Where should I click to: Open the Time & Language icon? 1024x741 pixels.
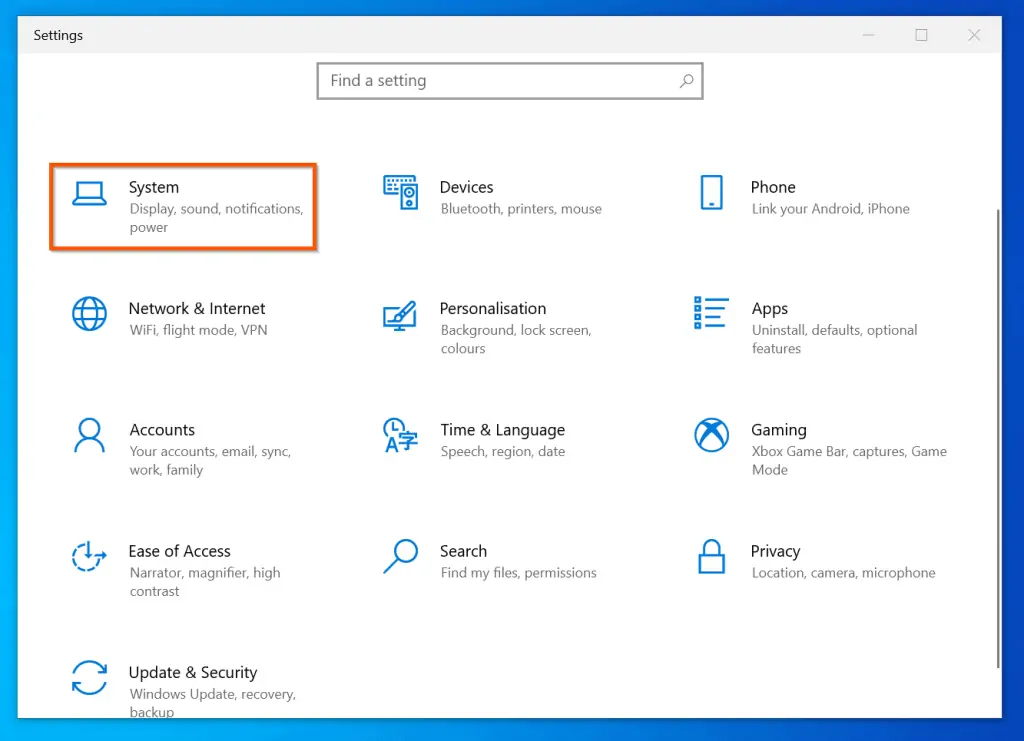pyautogui.click(x=400, y=435)
